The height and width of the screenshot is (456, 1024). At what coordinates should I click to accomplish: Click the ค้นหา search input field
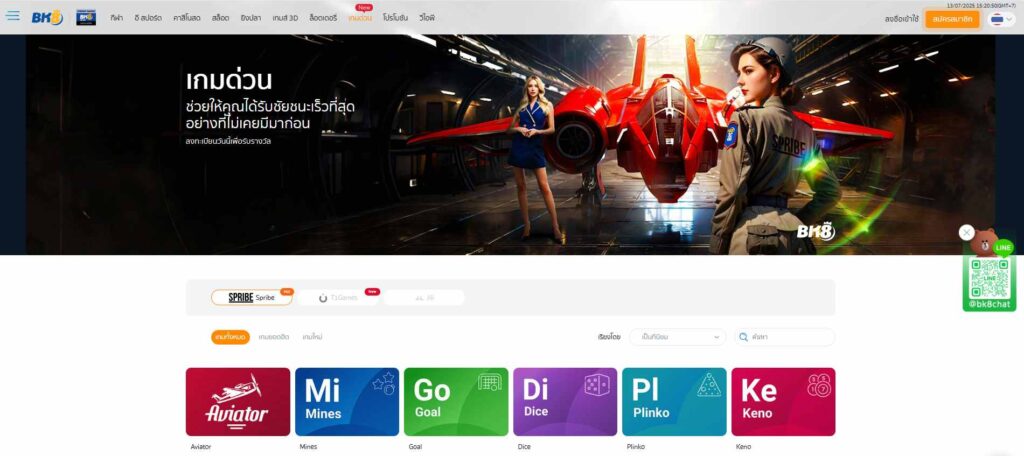pos(784,337)
